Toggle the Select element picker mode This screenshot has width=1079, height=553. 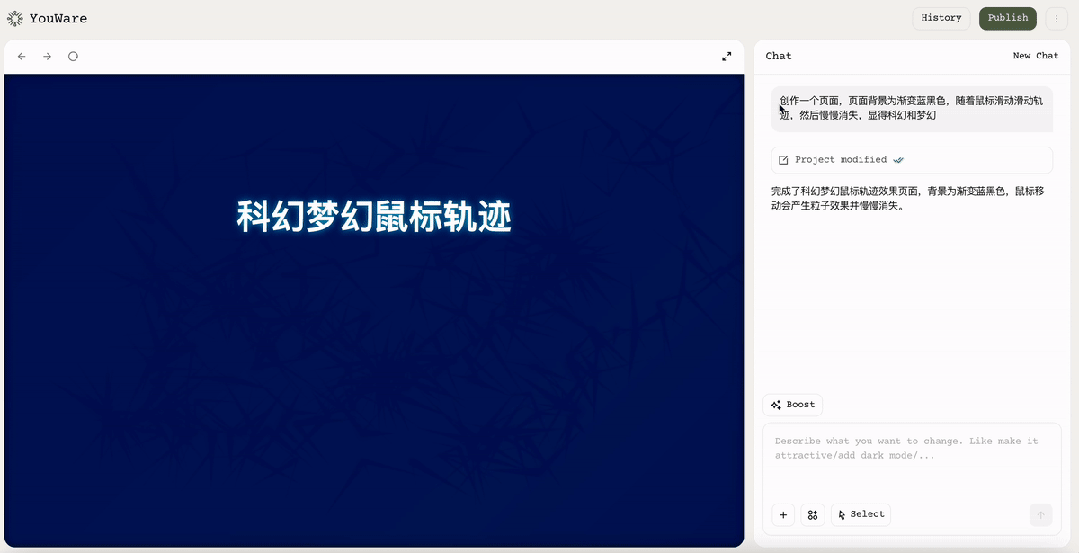coord(861,515)
